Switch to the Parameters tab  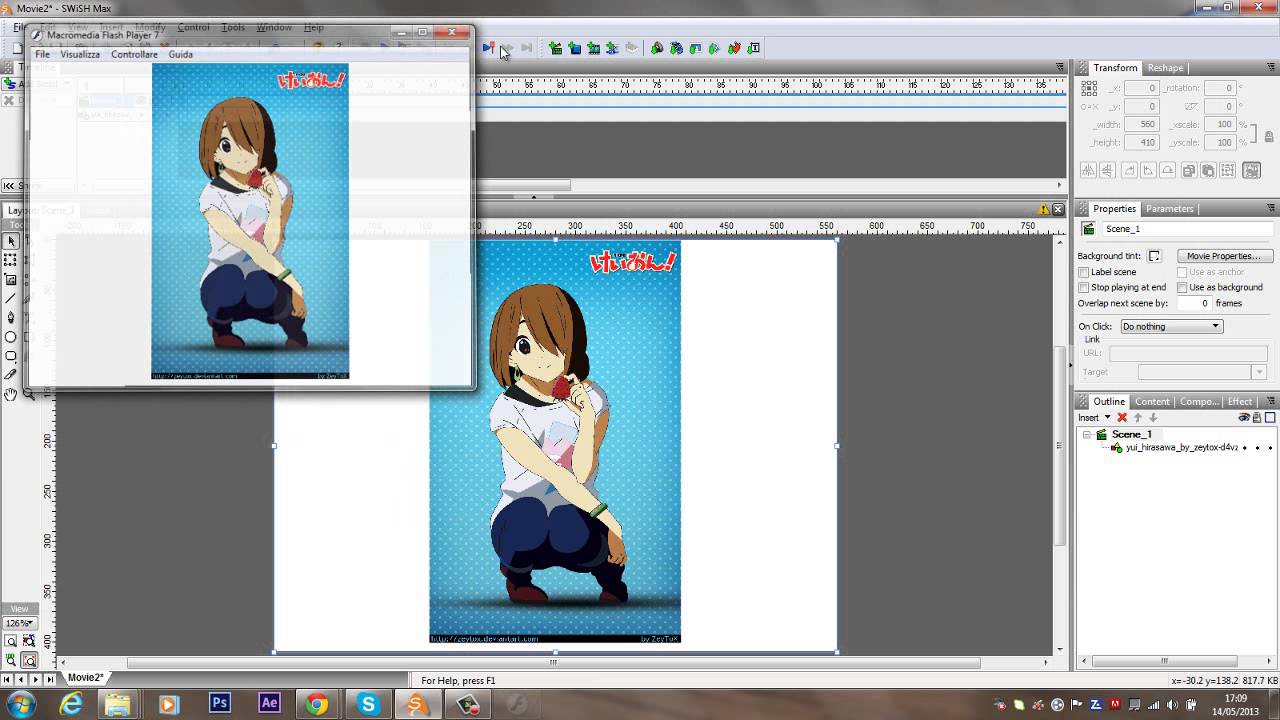[1169, 209]
